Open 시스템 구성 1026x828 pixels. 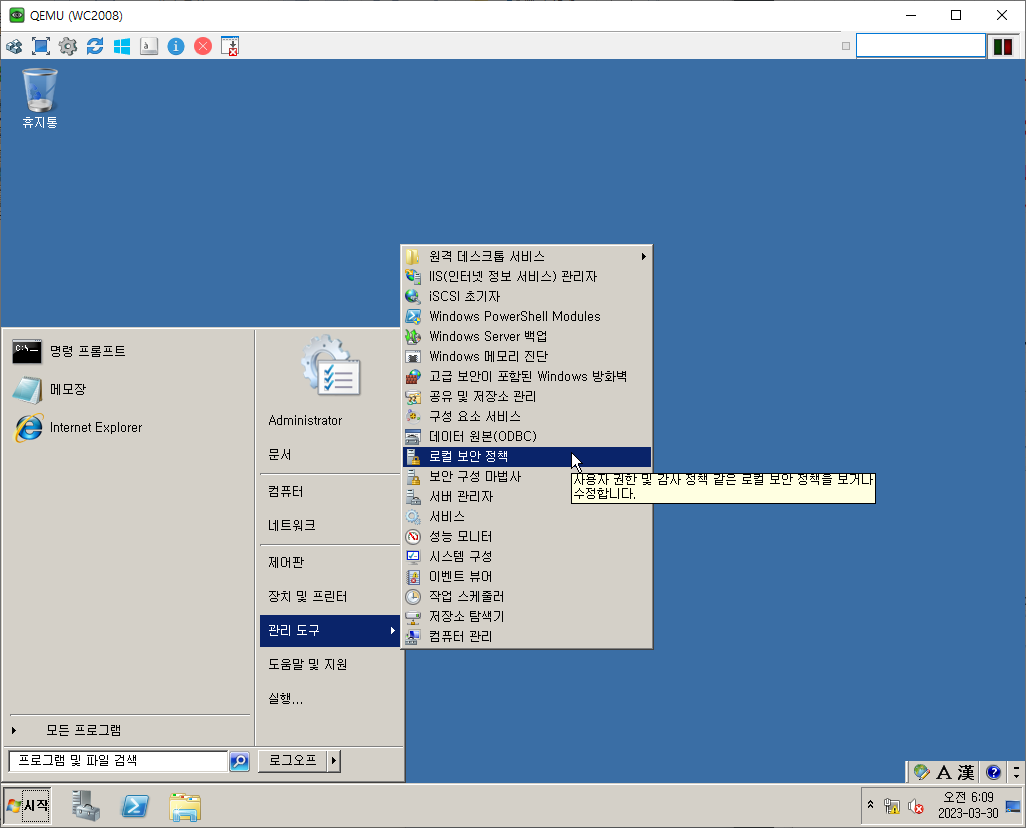527,556
